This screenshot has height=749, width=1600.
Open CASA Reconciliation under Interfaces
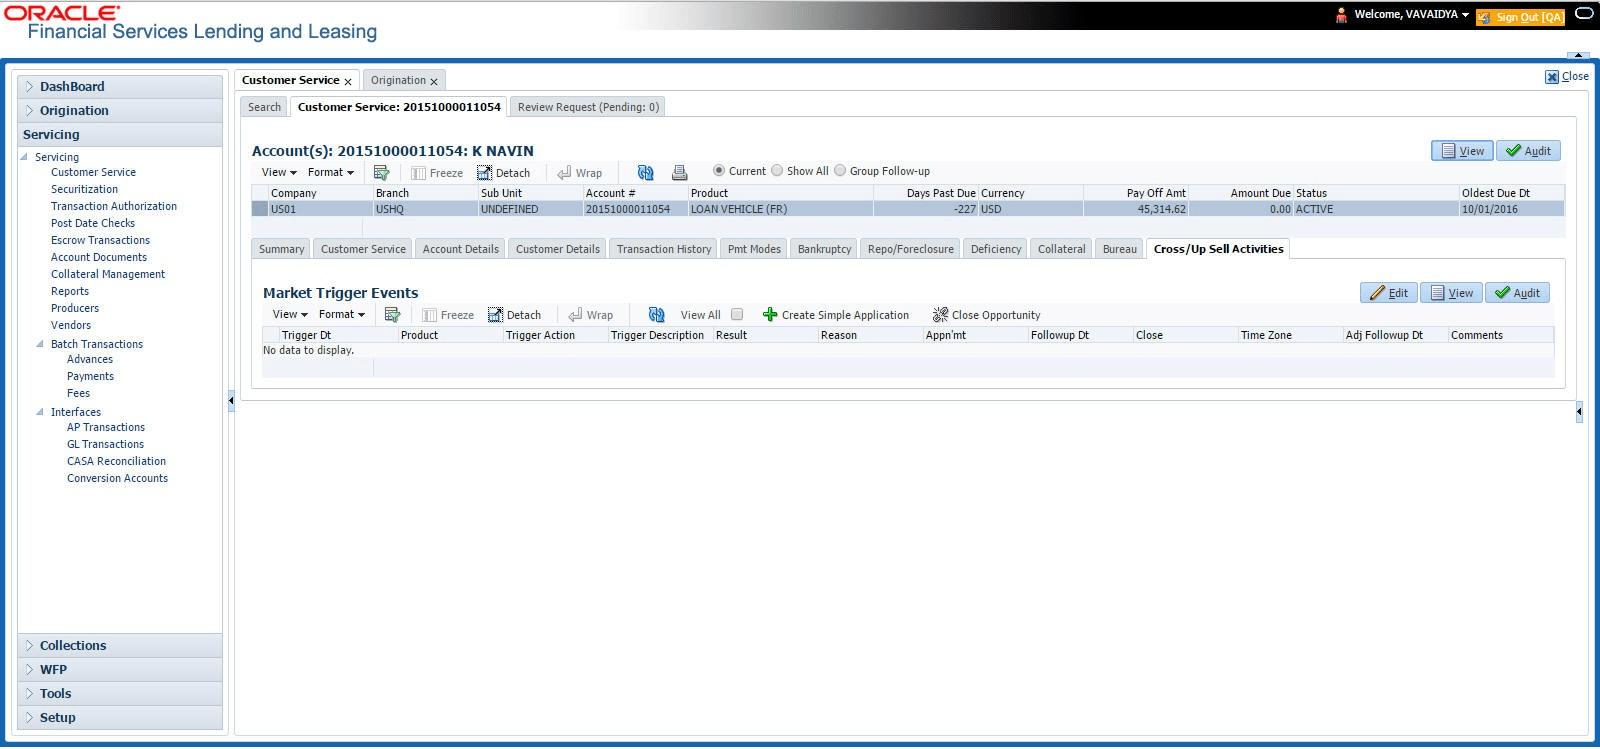116,461
